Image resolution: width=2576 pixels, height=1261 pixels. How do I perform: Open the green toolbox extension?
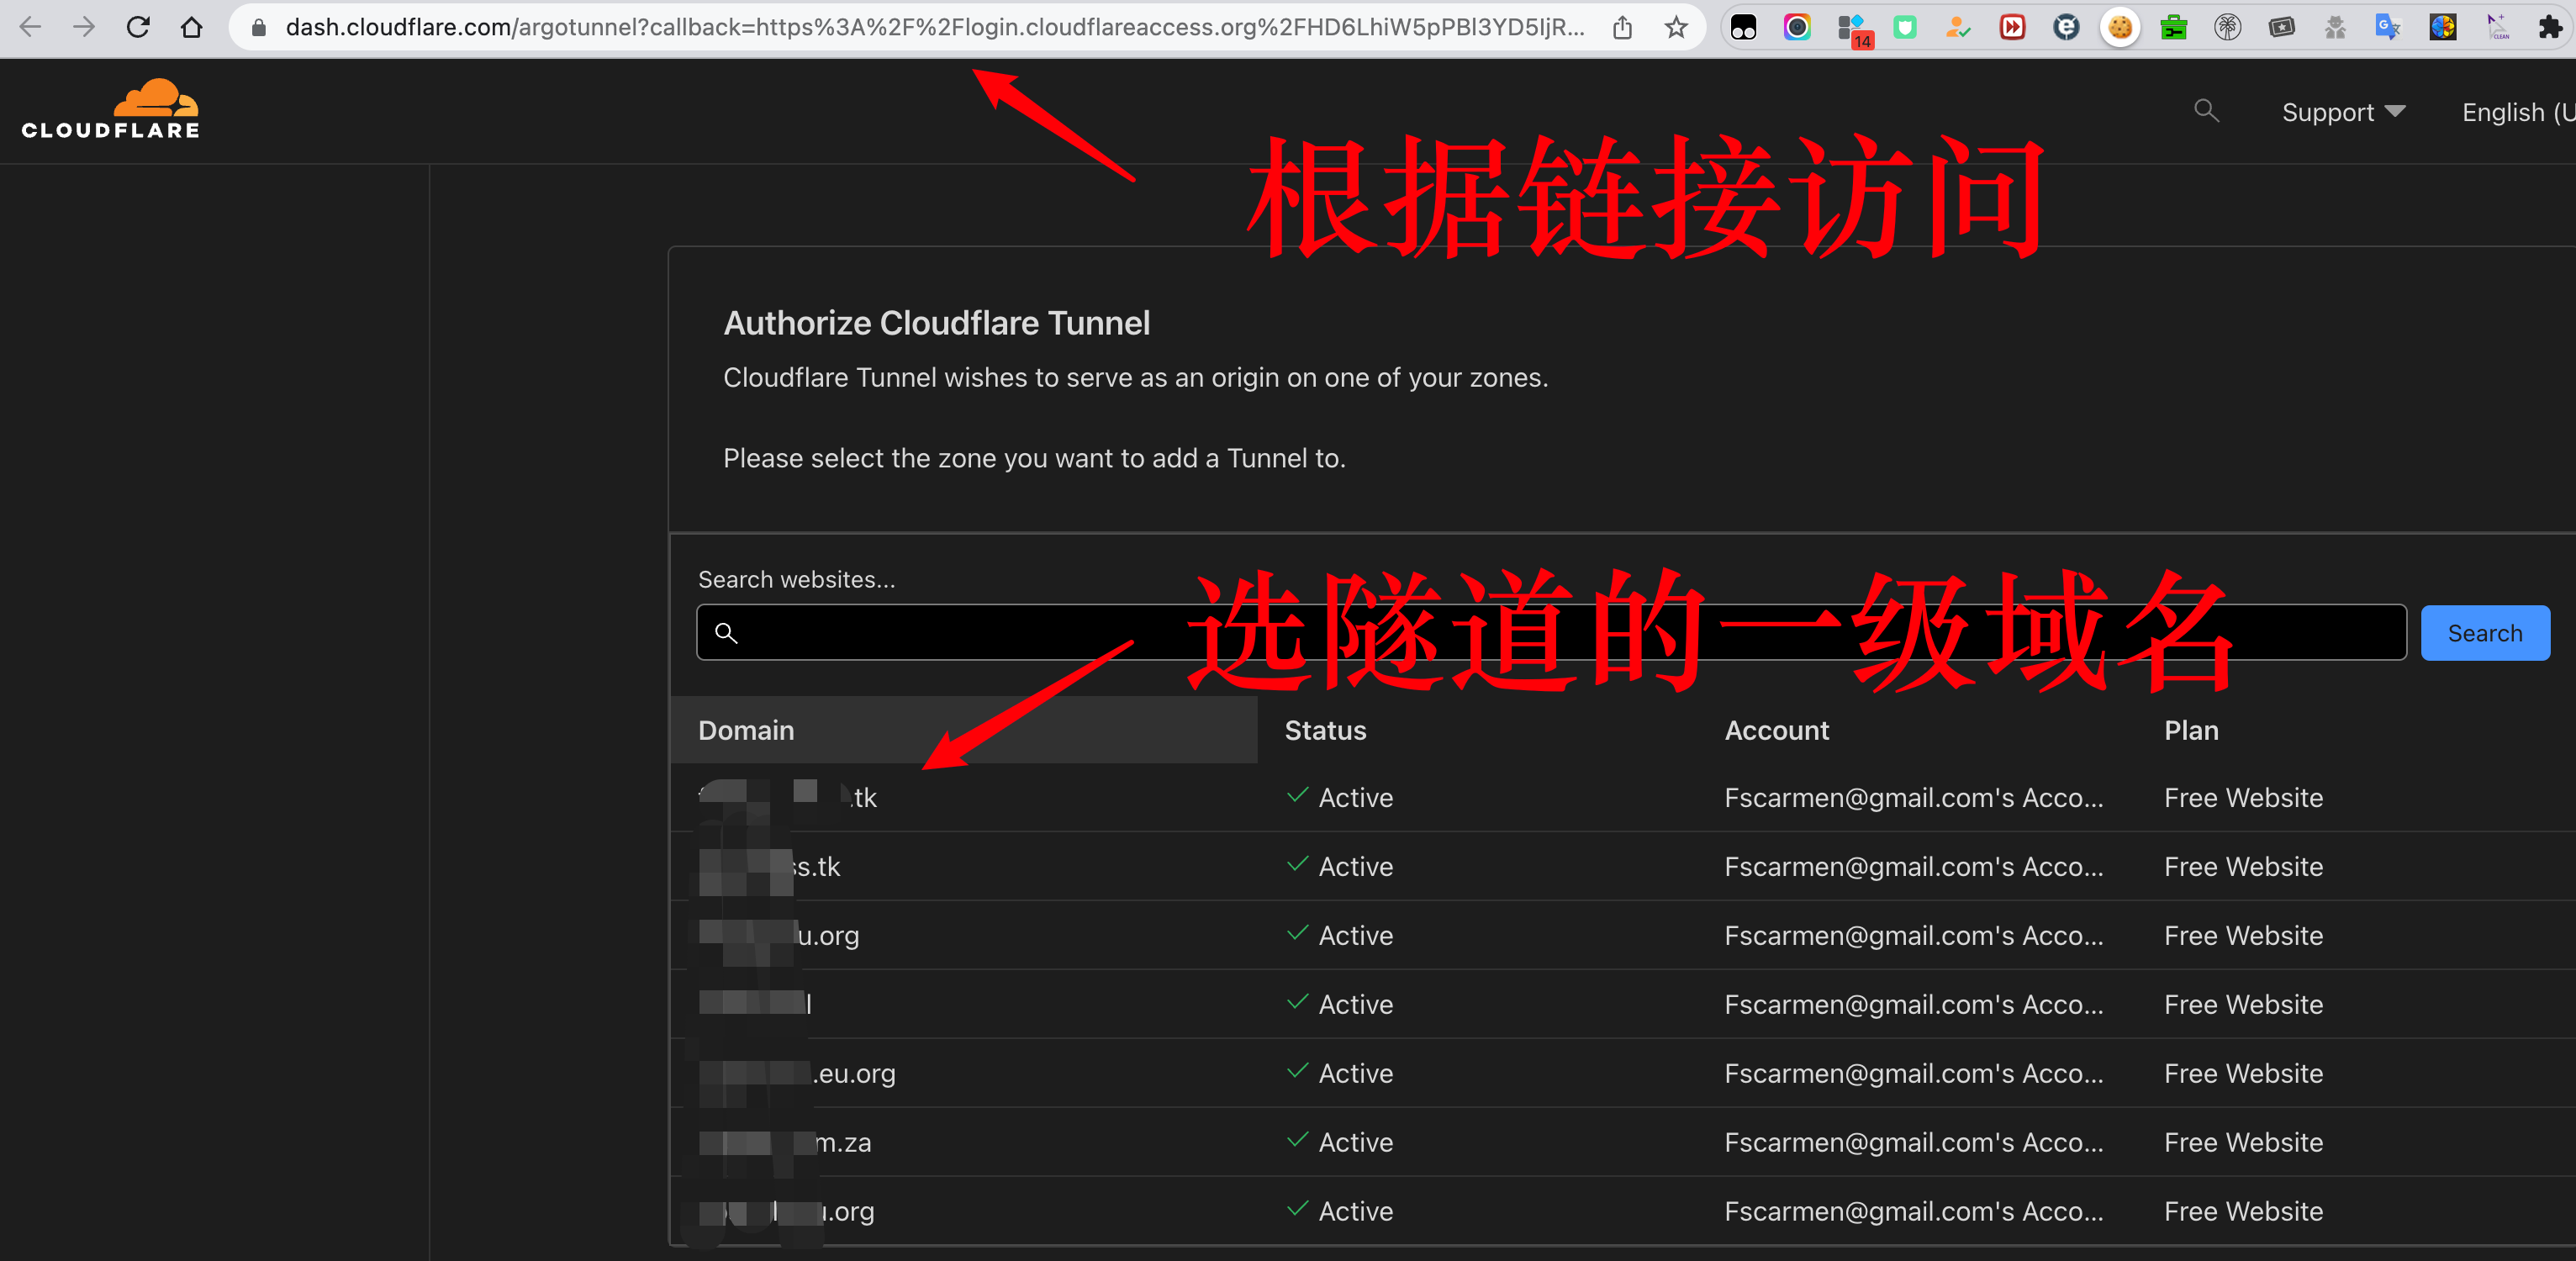(2174, 27)
